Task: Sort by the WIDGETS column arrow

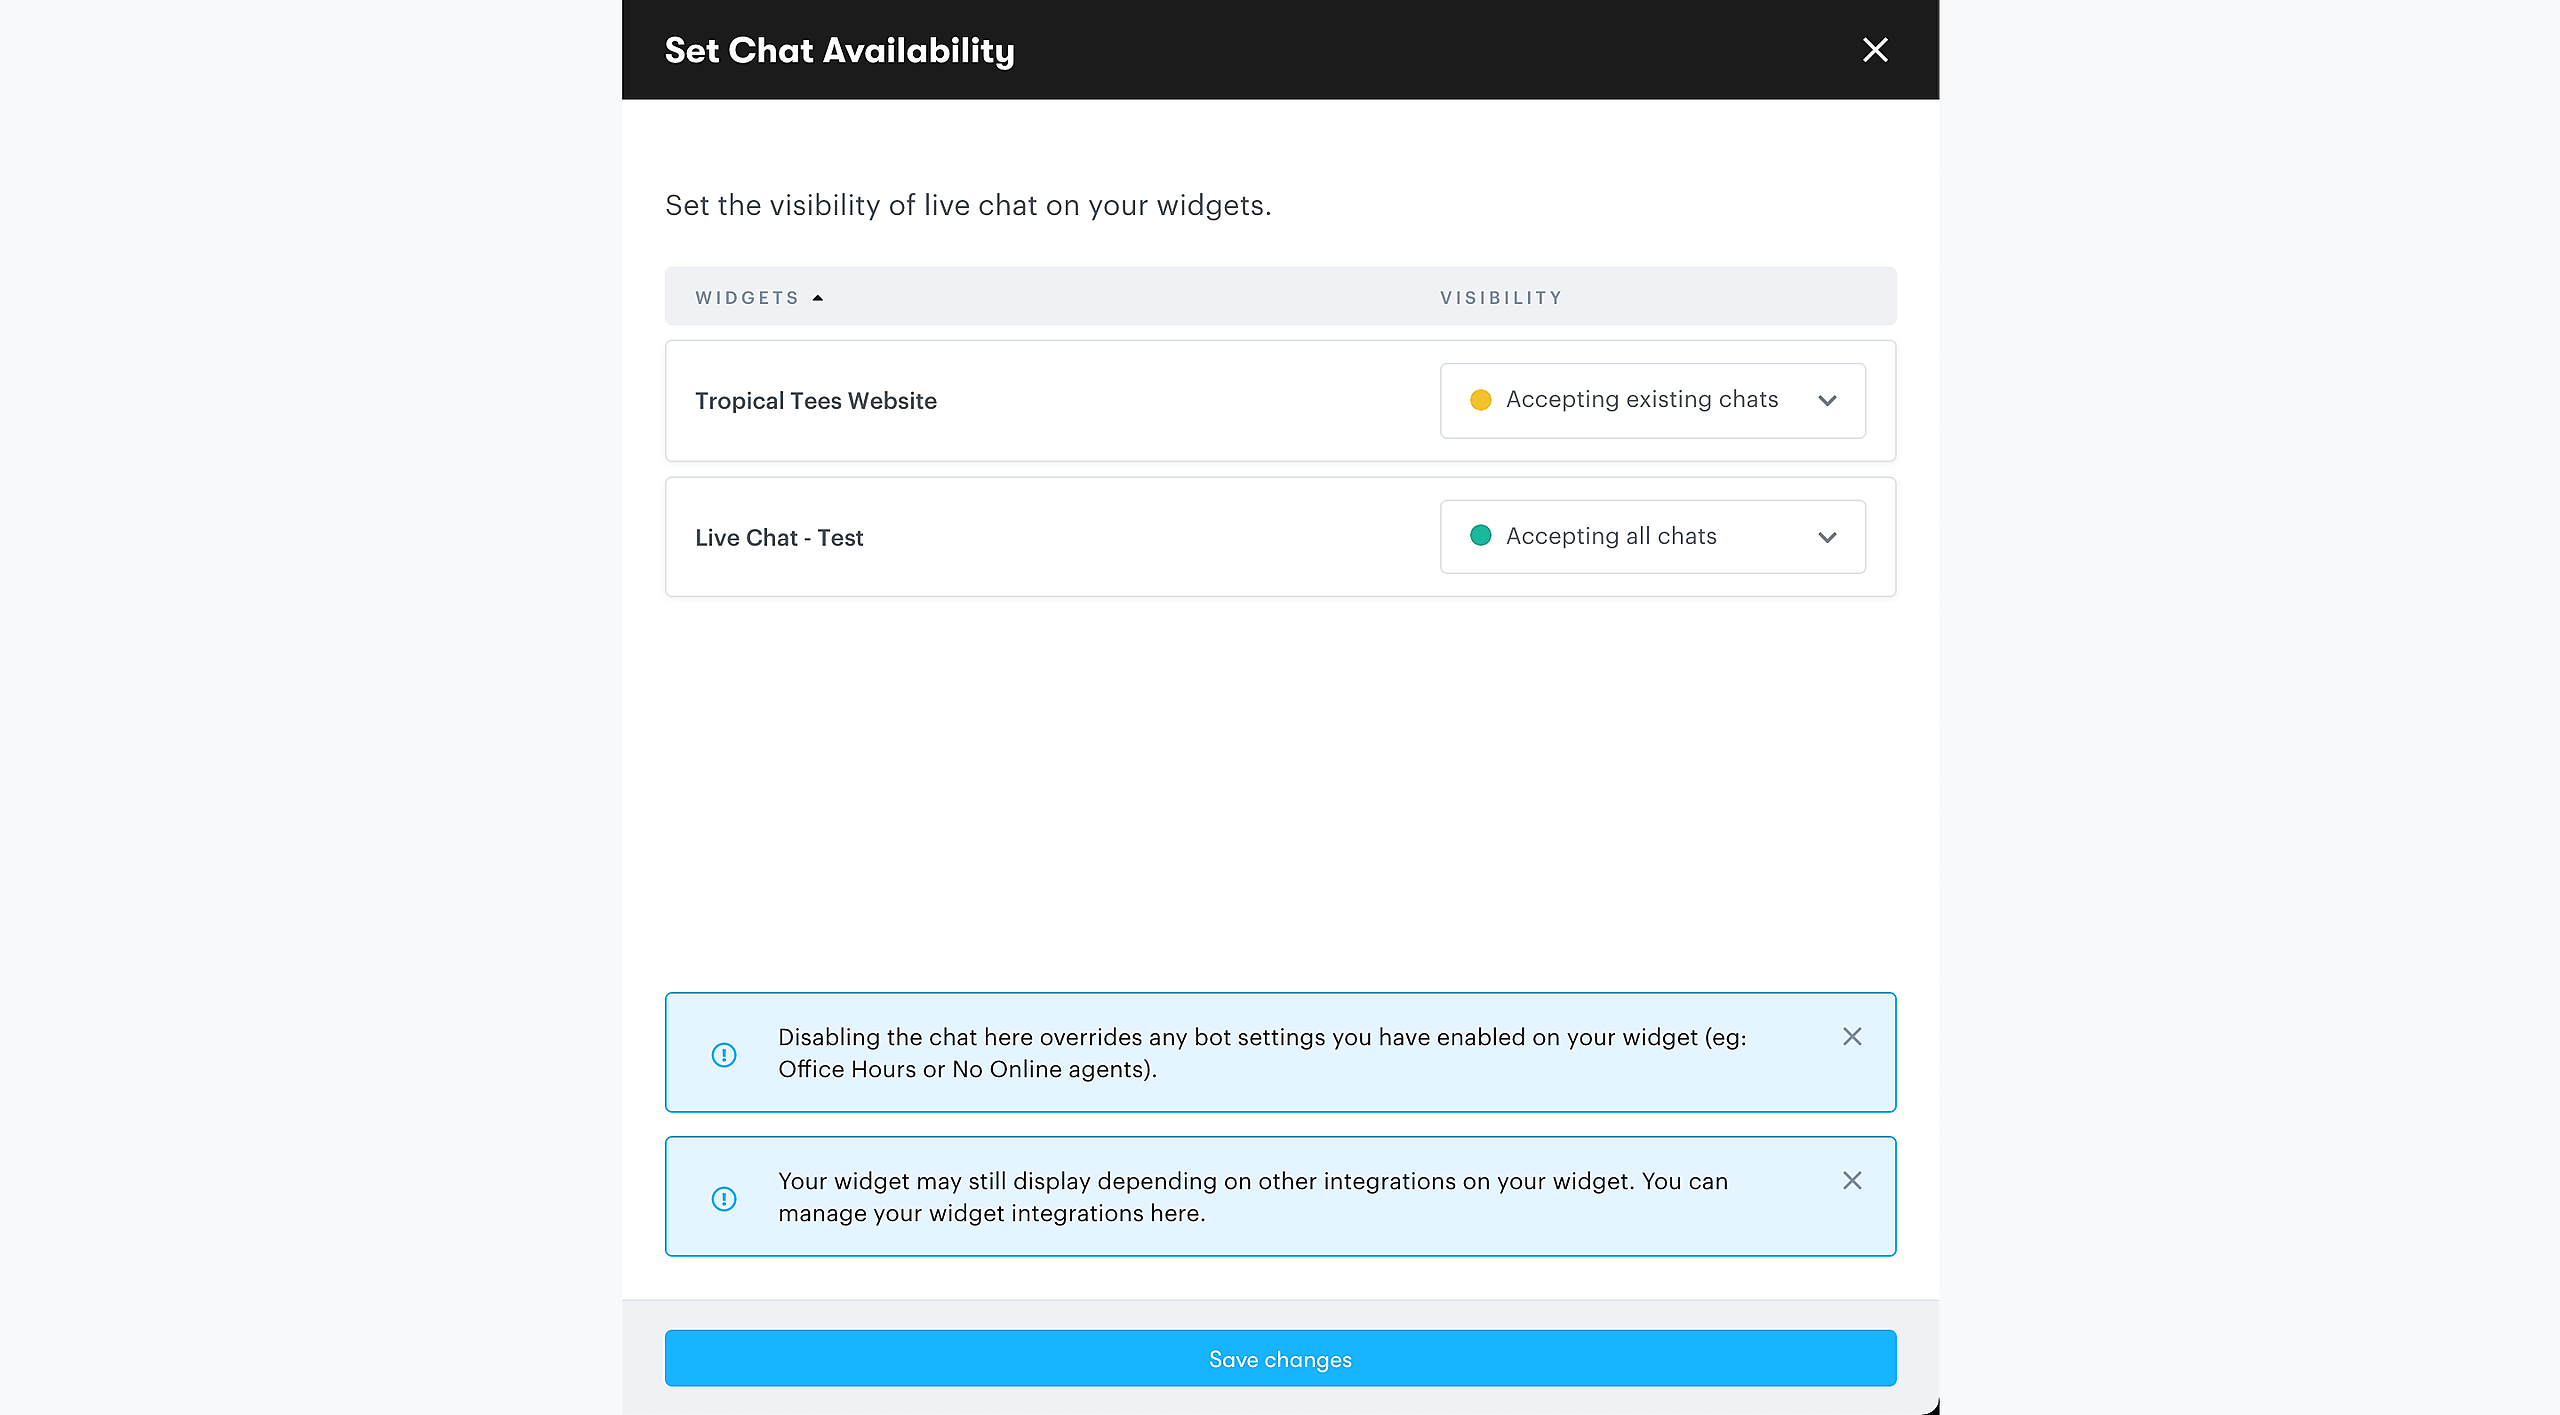Action: click(818, 298)
